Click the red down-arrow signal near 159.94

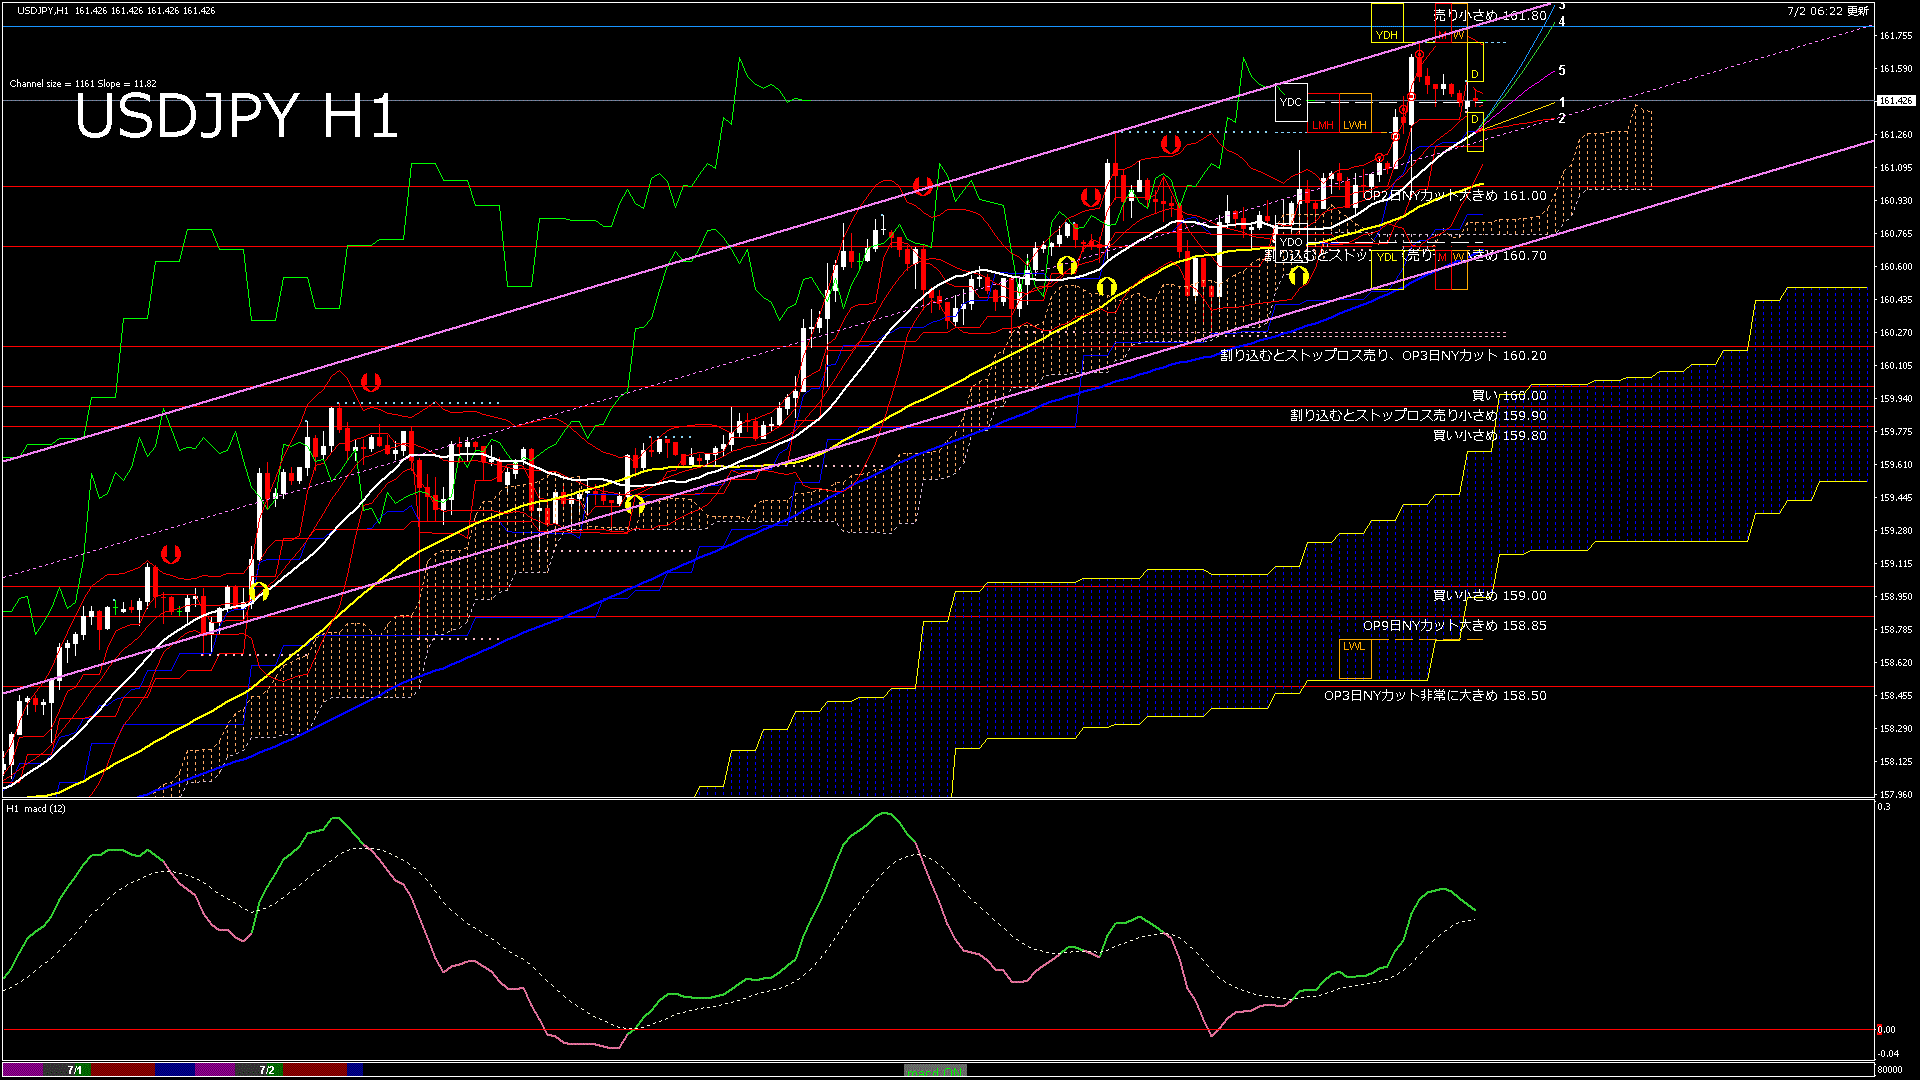371,382
